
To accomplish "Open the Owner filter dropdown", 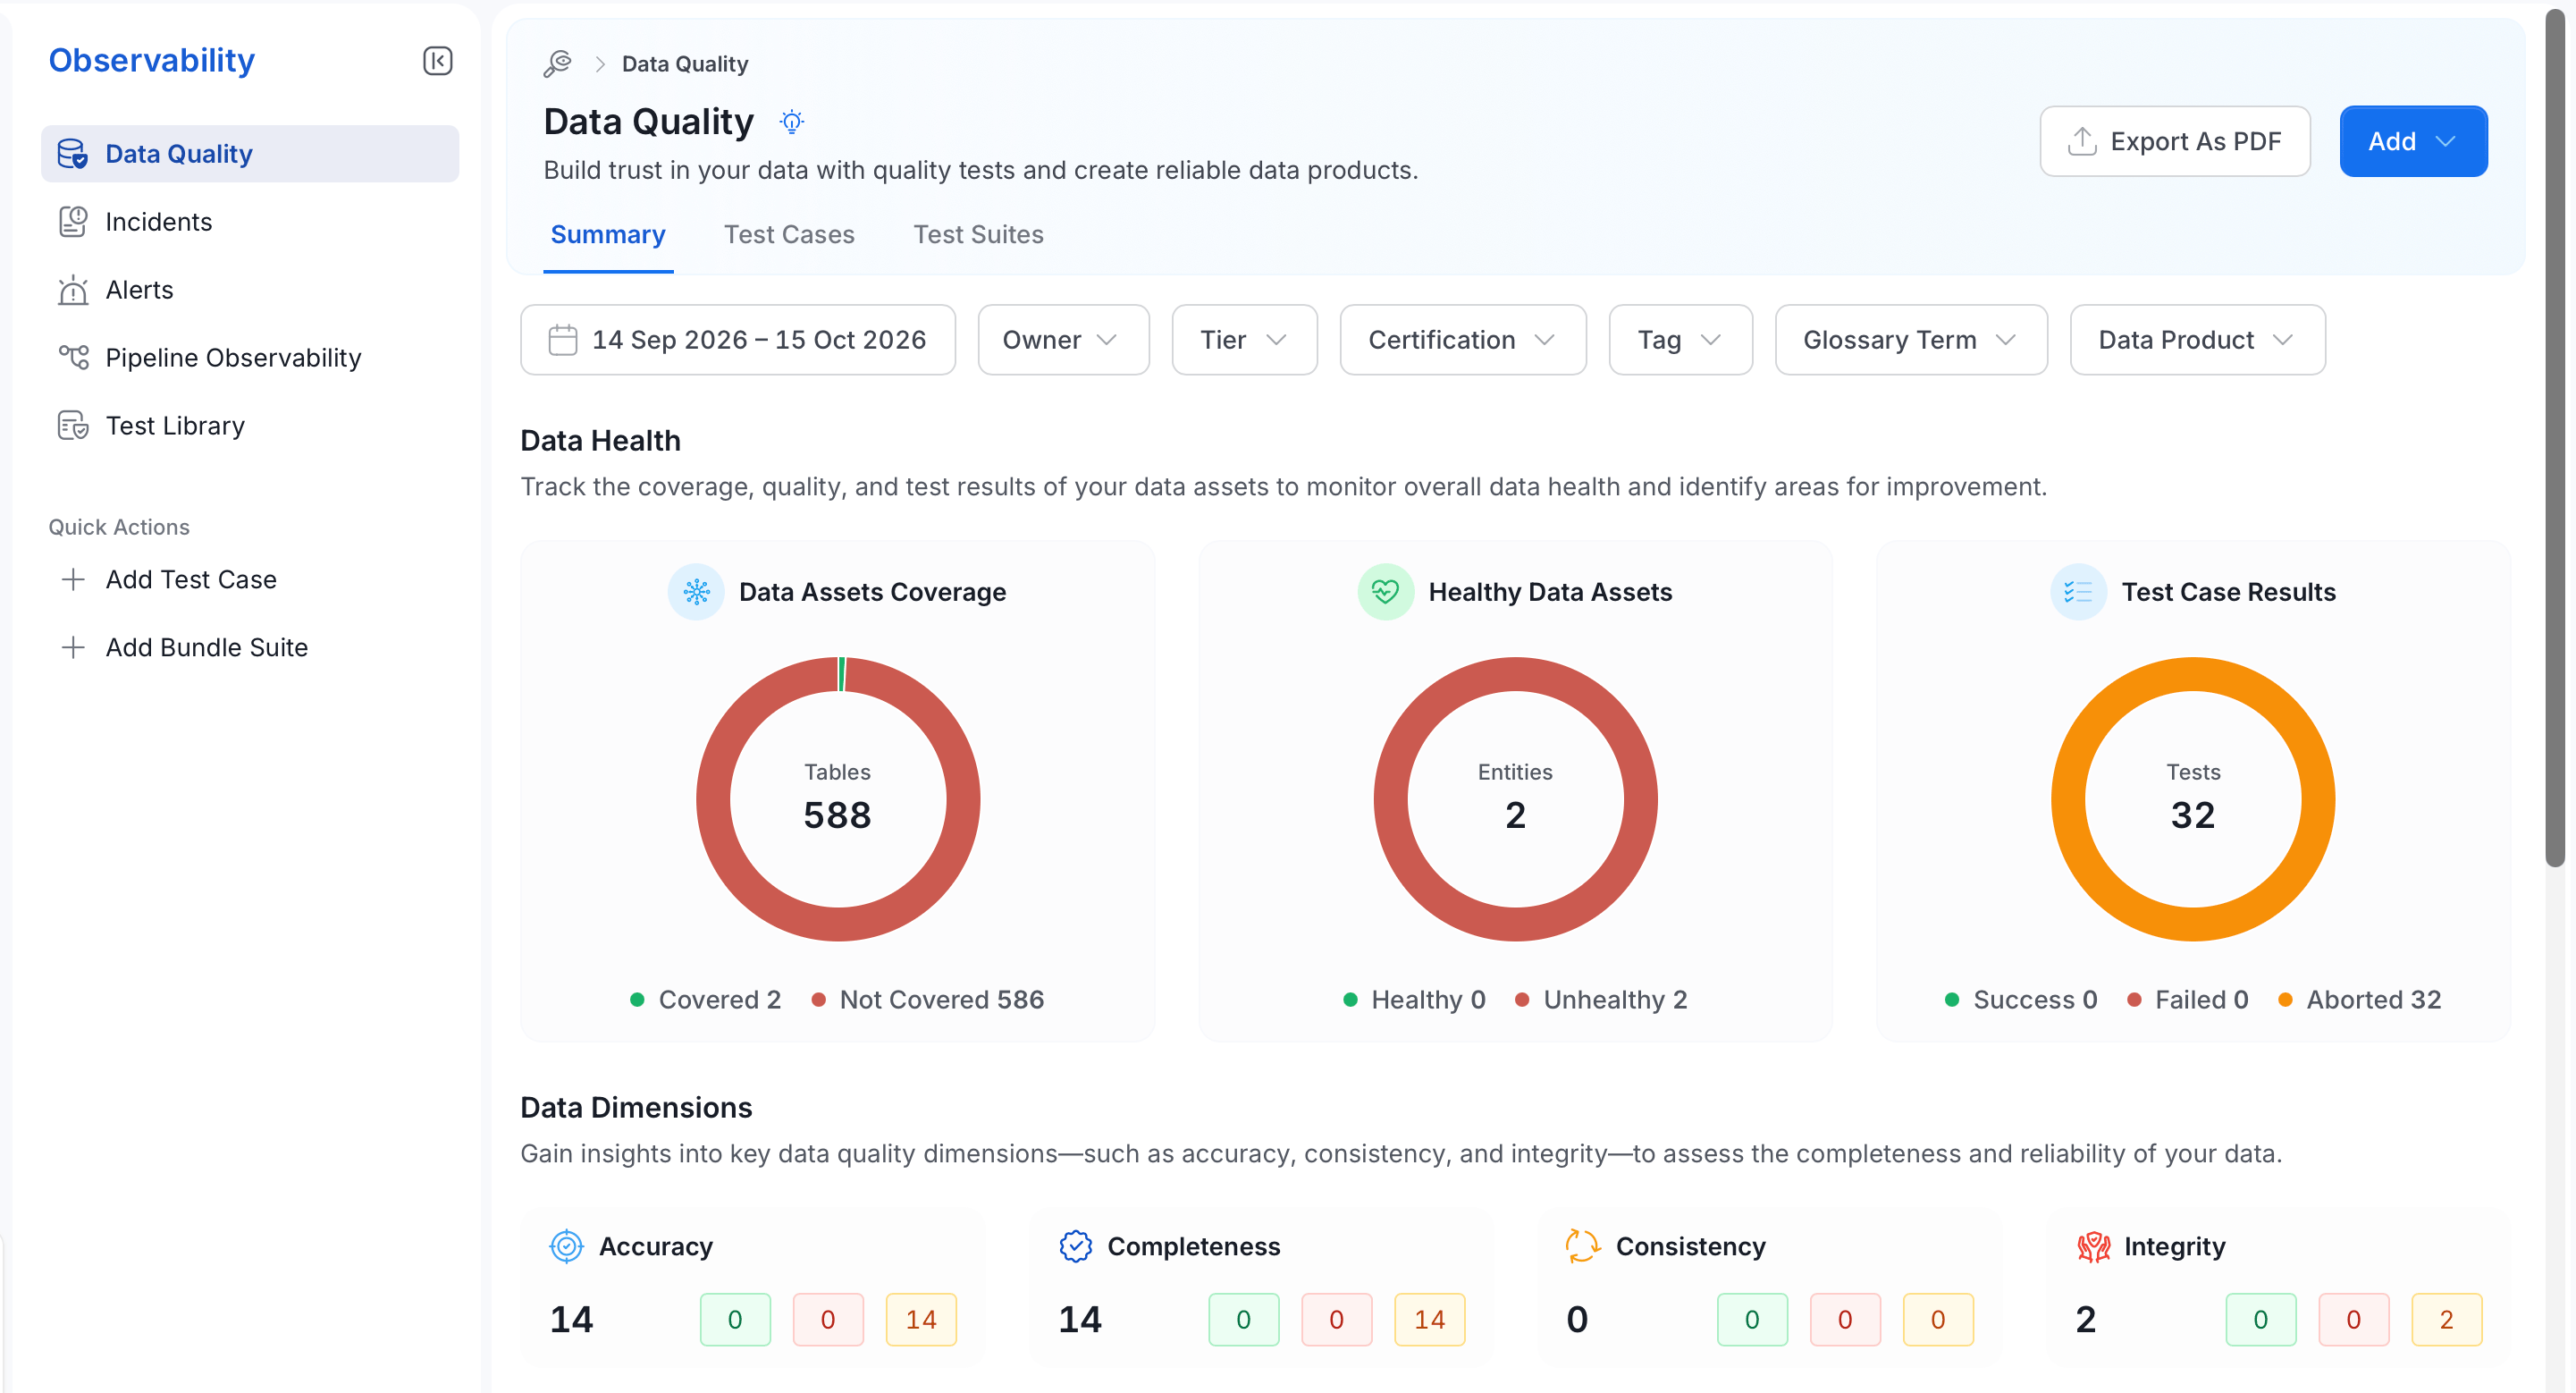I will point(1063,340).
